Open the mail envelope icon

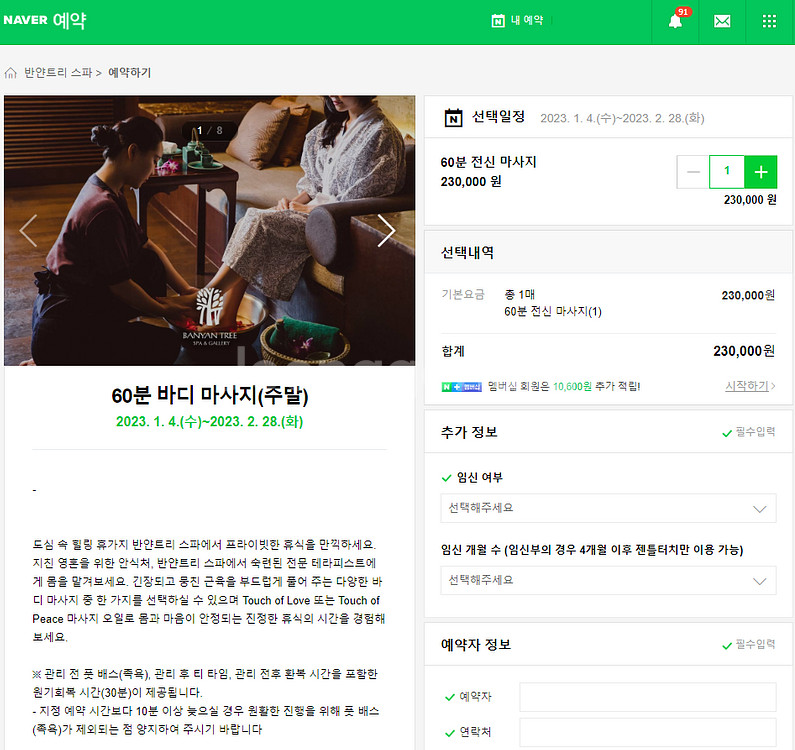tap(722, 21)
